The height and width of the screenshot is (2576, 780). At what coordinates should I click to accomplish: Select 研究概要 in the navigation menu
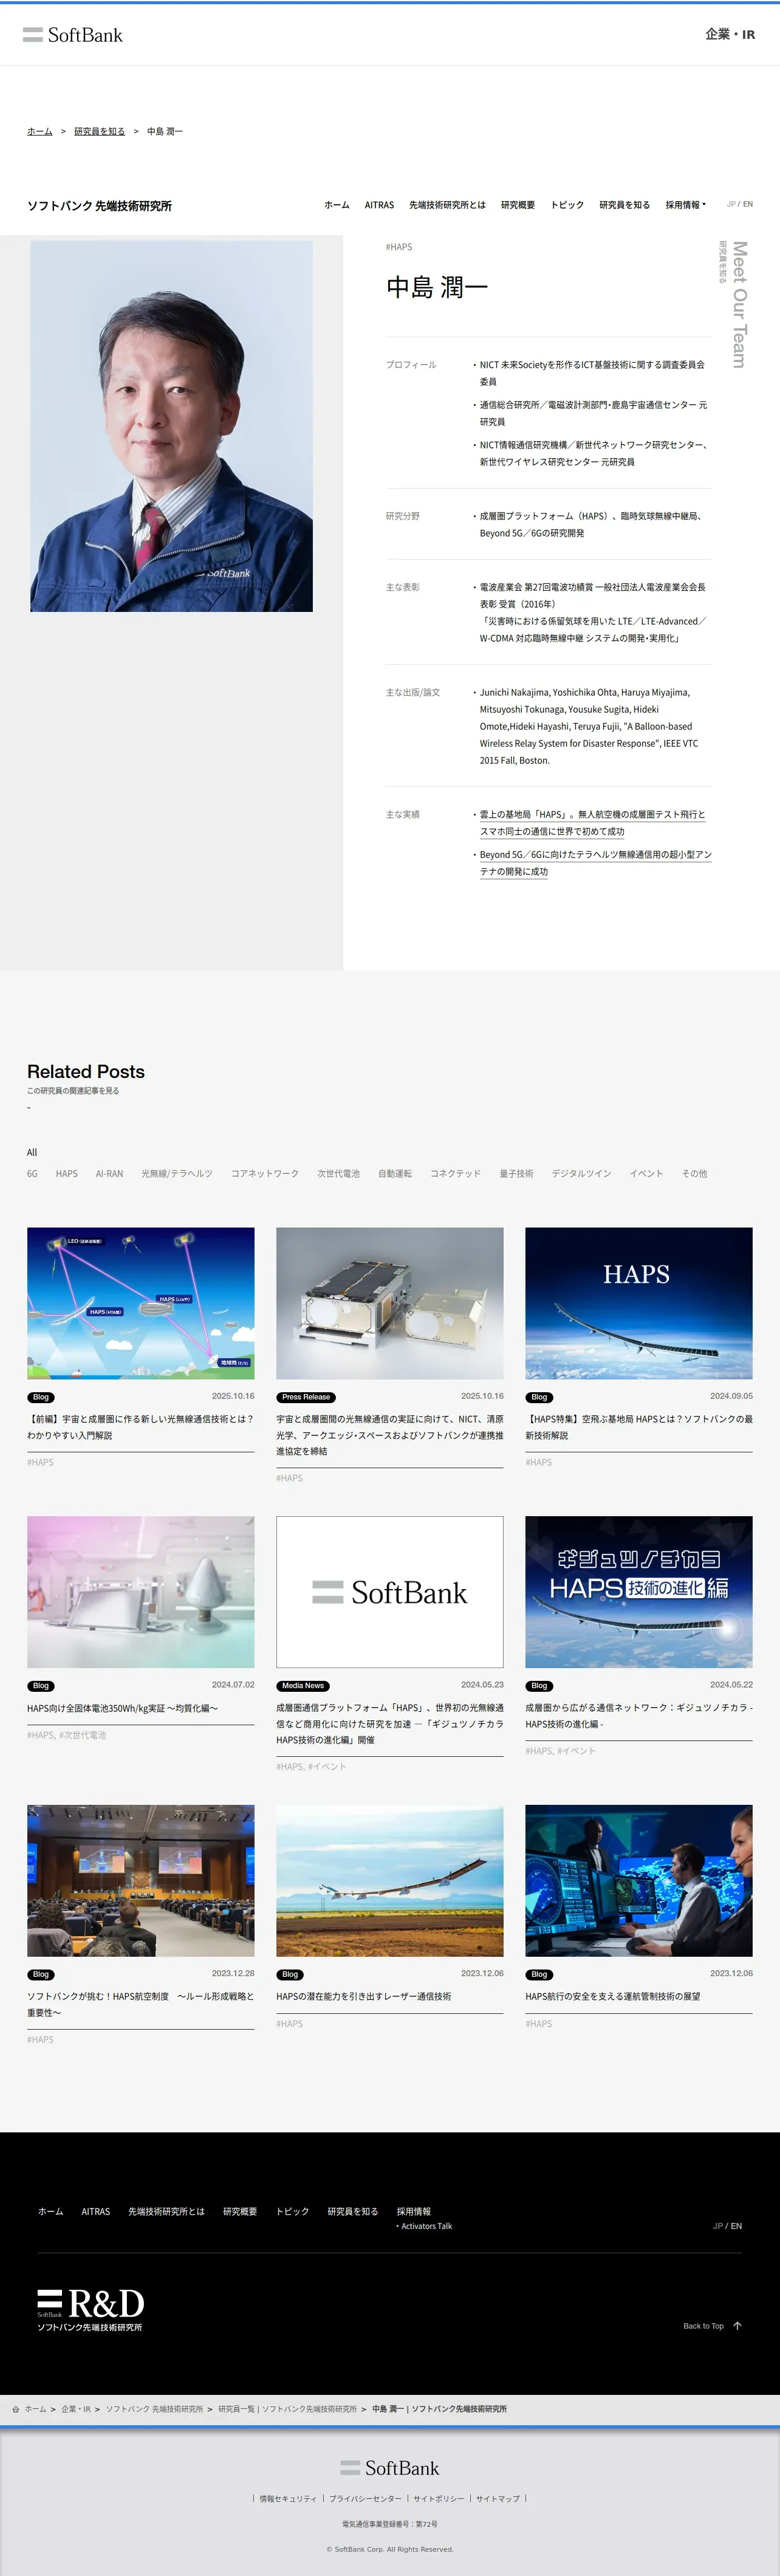[518, 205]
